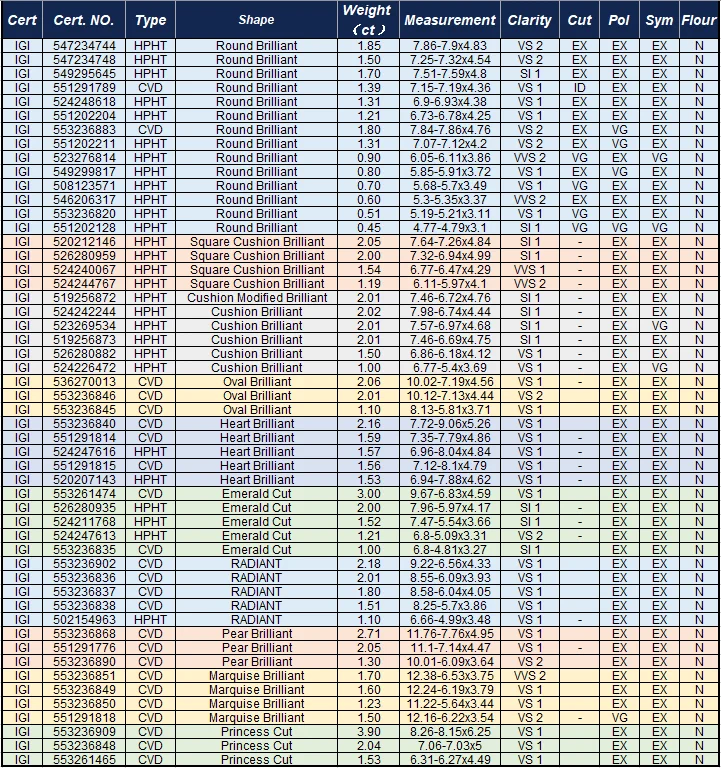Click cert number 553236850
Viewport: 721px width, 768px height.
tap(84, 704)
